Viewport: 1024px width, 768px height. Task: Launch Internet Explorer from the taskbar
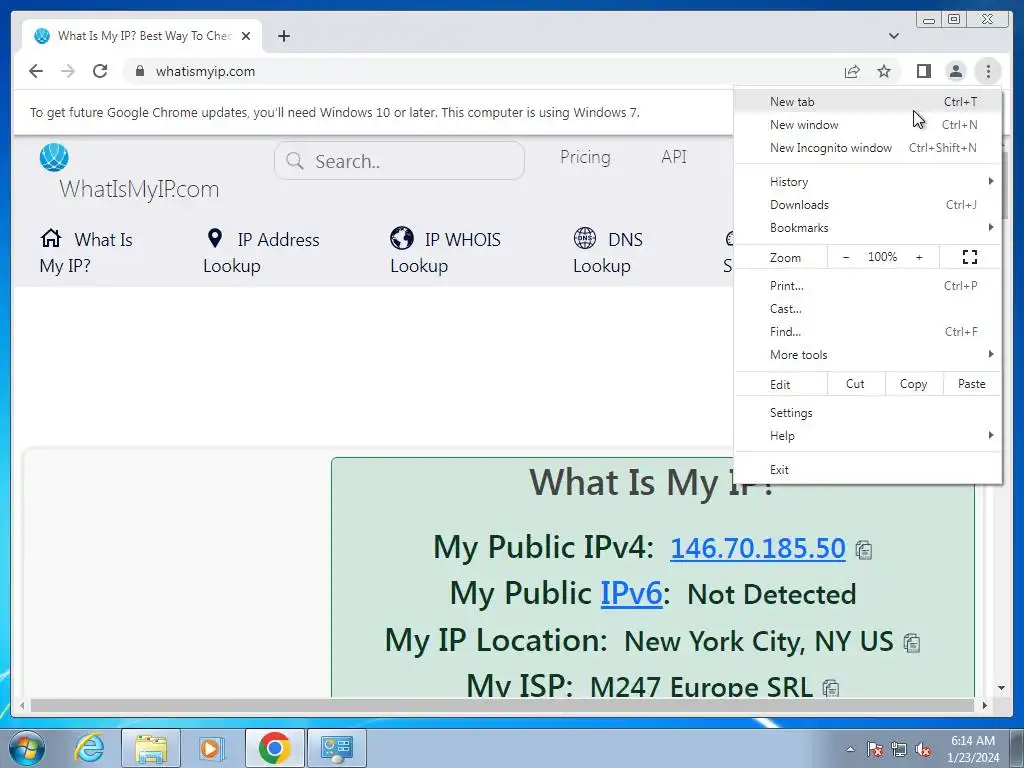pyautogui.click(x=89, y=748)
